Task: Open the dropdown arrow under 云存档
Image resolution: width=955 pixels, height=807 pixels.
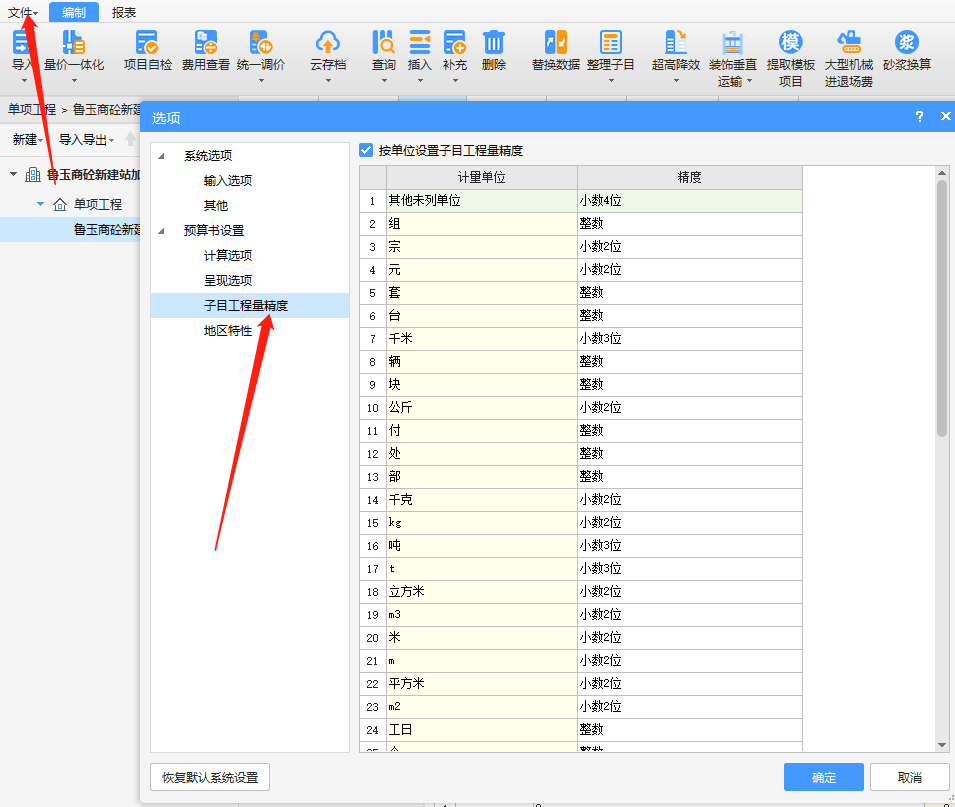Action: click(328, 80)
